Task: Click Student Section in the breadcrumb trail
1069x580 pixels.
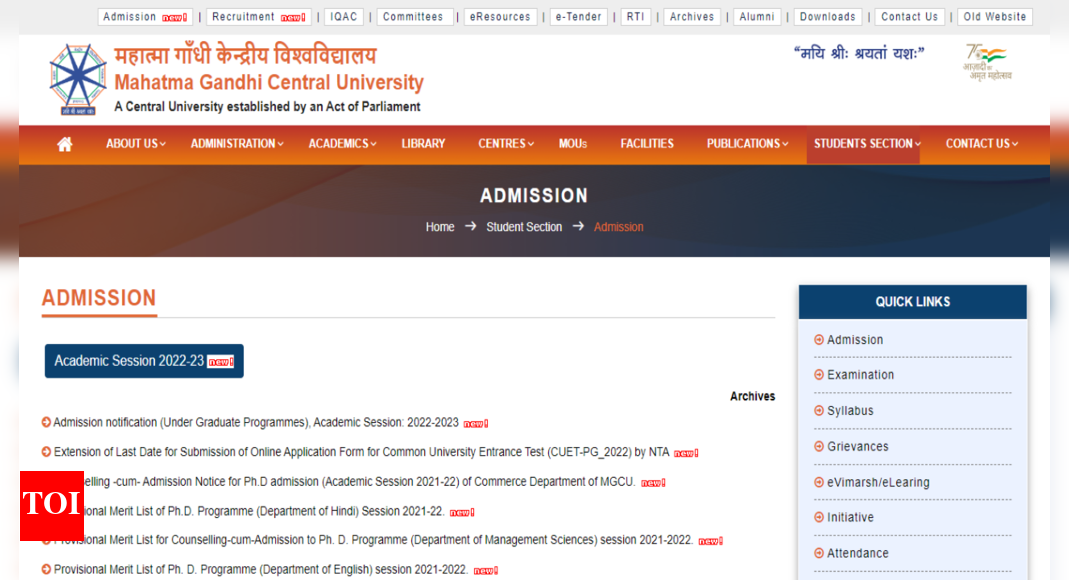Action: click(x=524, y=227)
